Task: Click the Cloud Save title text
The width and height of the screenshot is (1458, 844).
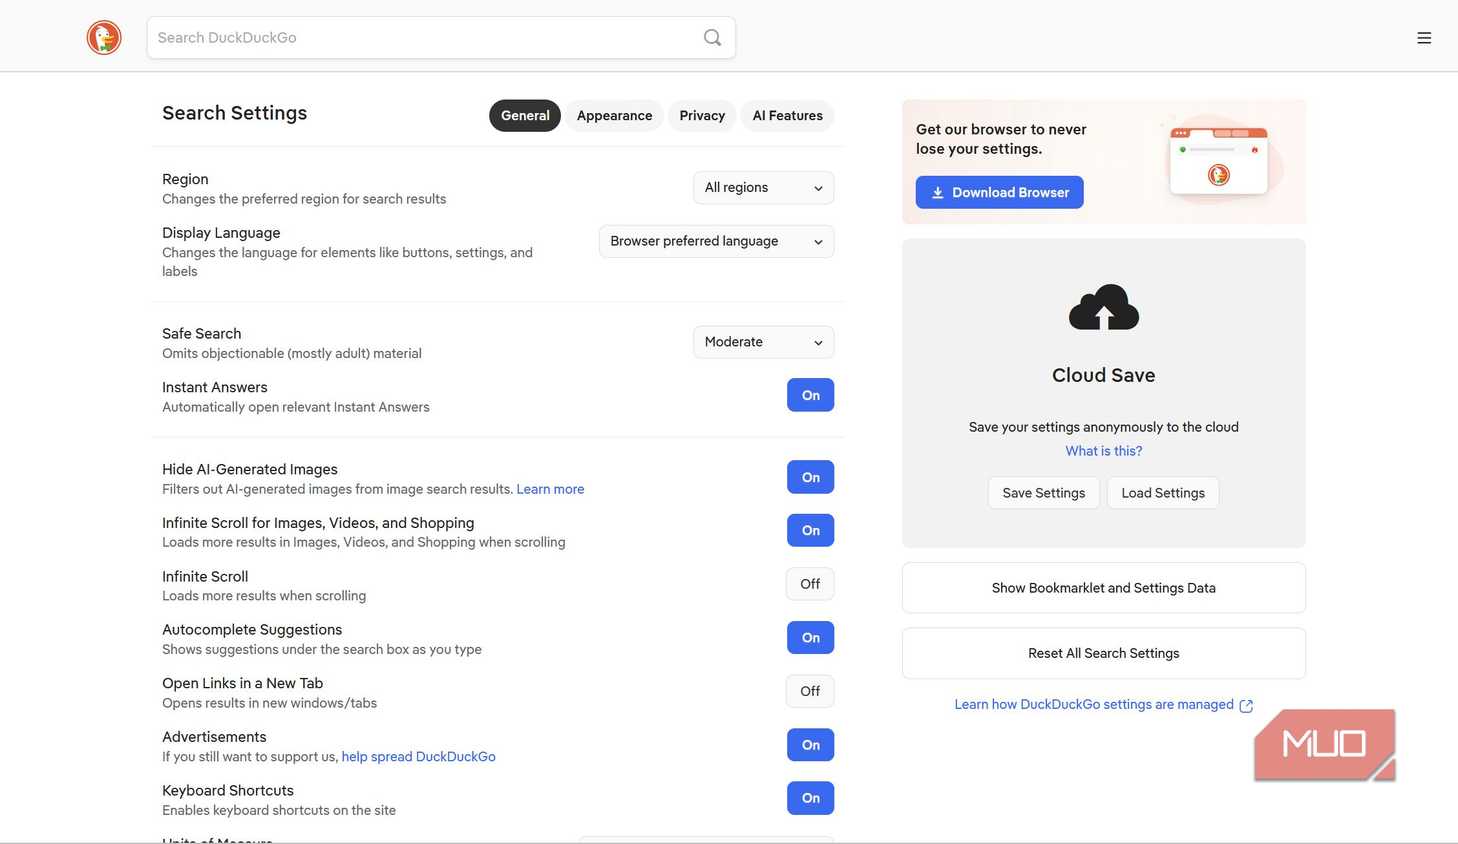Action: 1104,375
